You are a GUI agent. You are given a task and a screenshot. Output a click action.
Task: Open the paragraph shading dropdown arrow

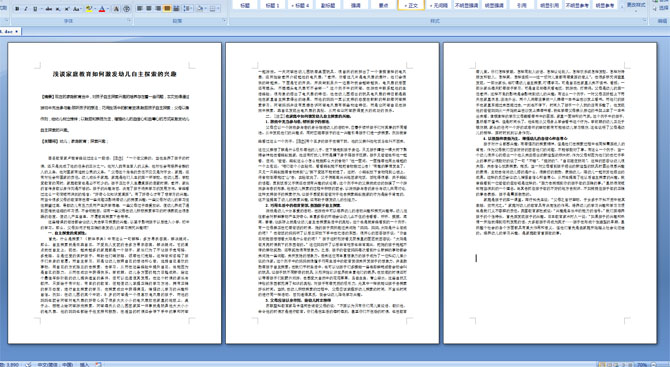pos(206,9)
